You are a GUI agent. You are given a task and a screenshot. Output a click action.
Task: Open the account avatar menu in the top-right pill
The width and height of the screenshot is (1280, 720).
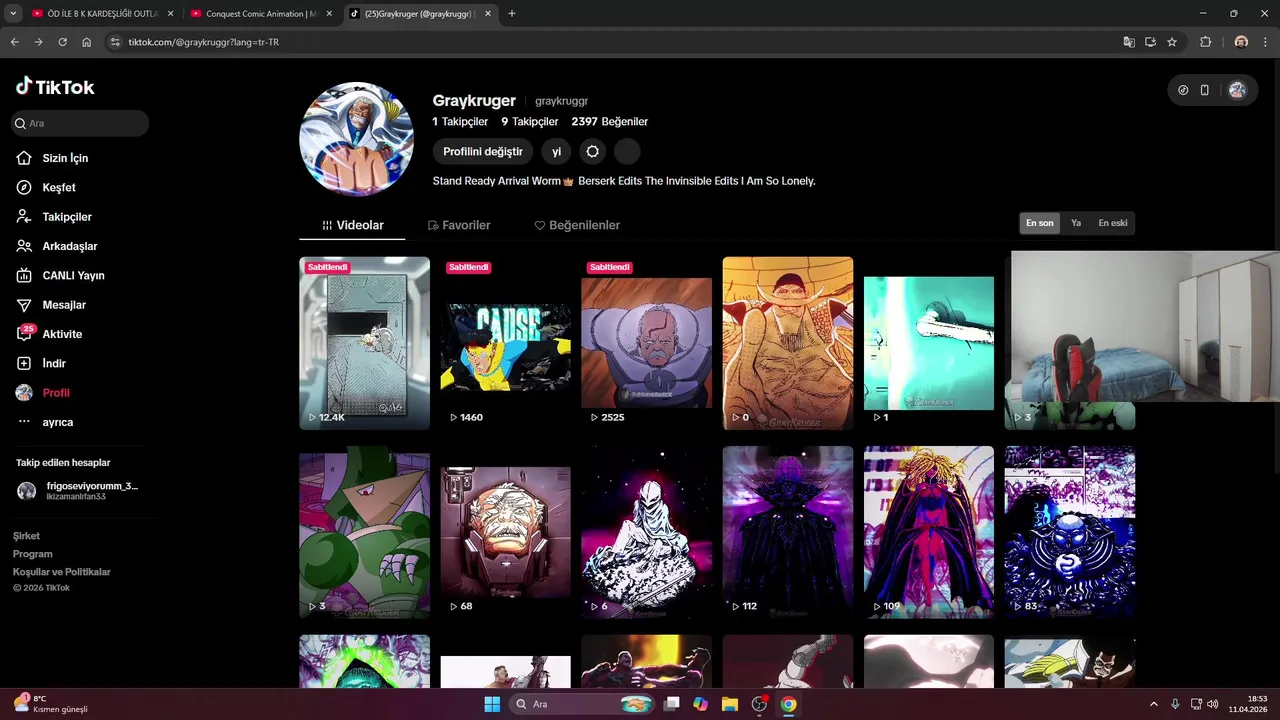1237,90
